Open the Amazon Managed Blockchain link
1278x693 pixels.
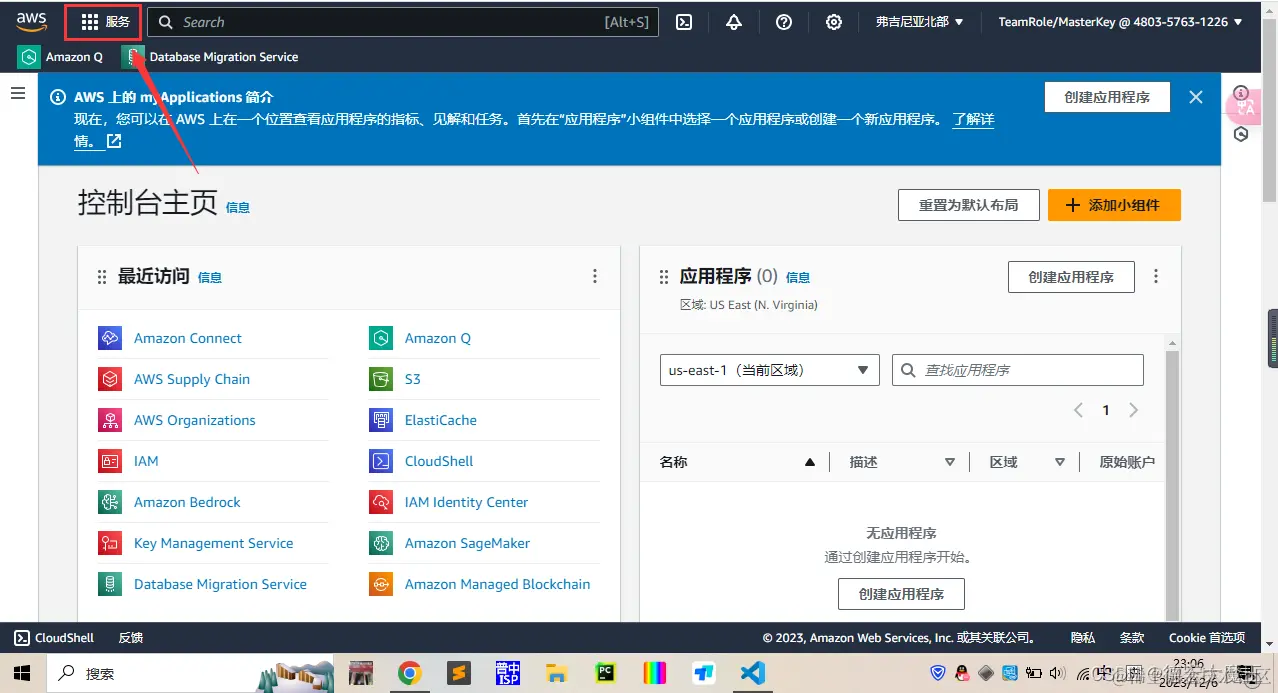click(x=497, y=584)
